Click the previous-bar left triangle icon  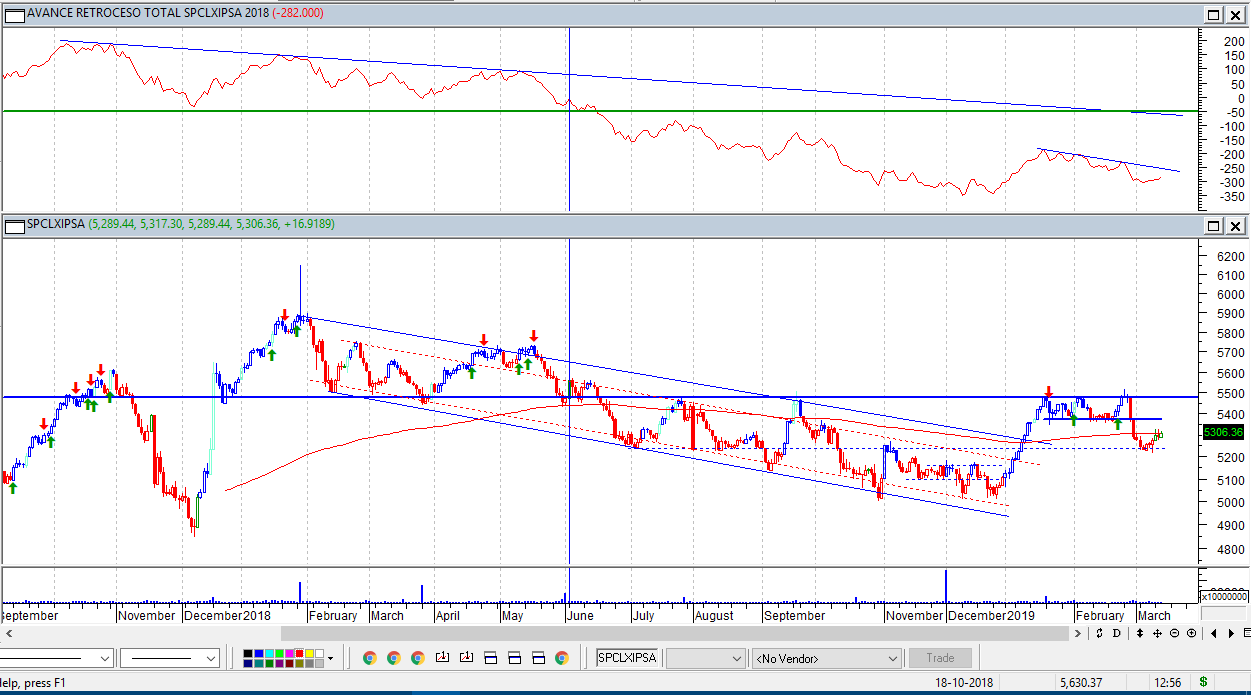(1214, 633)
